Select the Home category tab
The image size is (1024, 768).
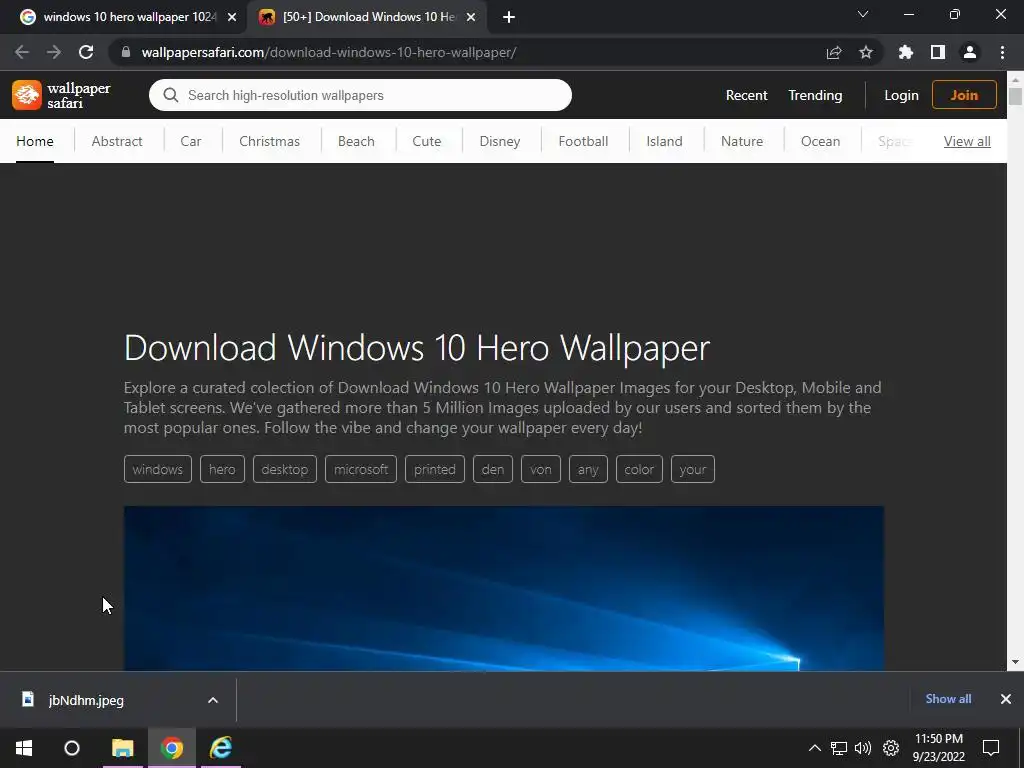pos(35,141)
